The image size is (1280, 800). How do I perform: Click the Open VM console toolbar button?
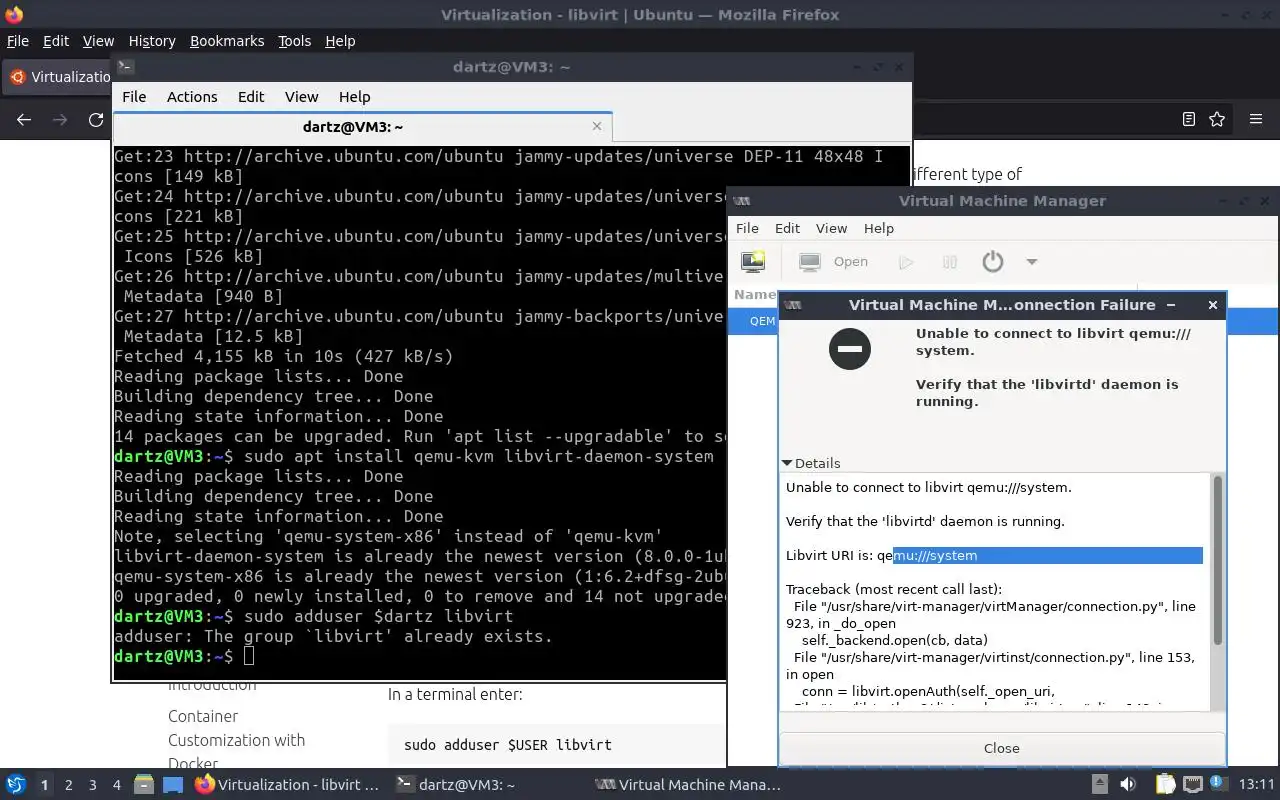point(834,262)
